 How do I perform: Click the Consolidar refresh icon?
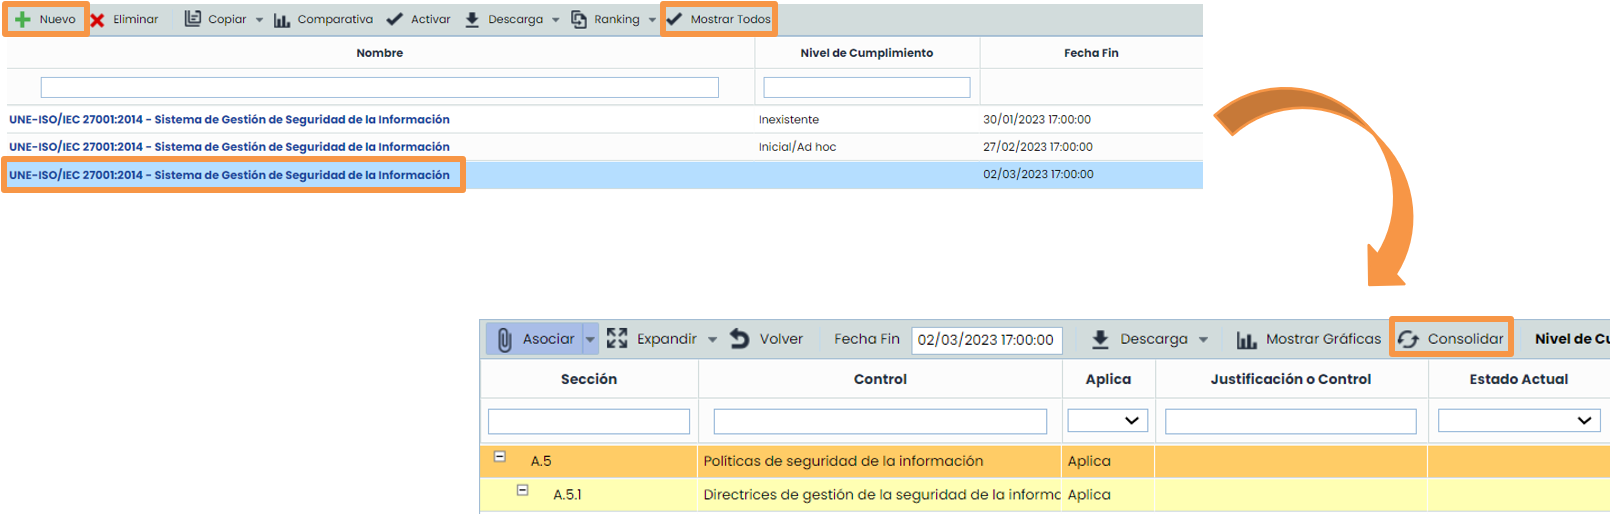point(1409,339)
